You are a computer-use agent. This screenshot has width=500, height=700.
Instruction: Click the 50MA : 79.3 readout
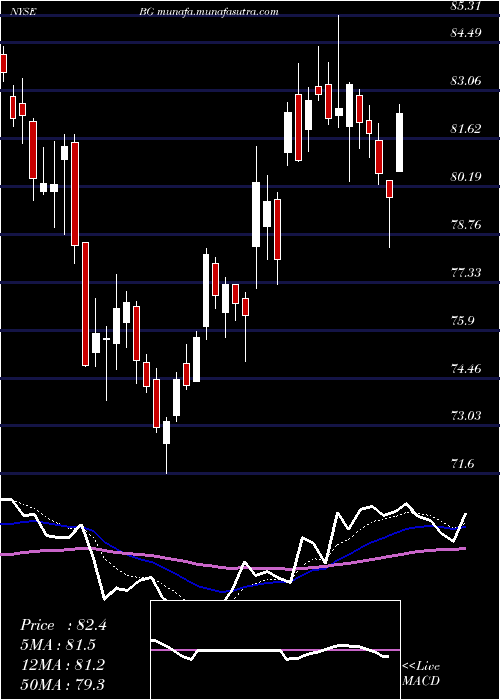(x=62, y=684)
